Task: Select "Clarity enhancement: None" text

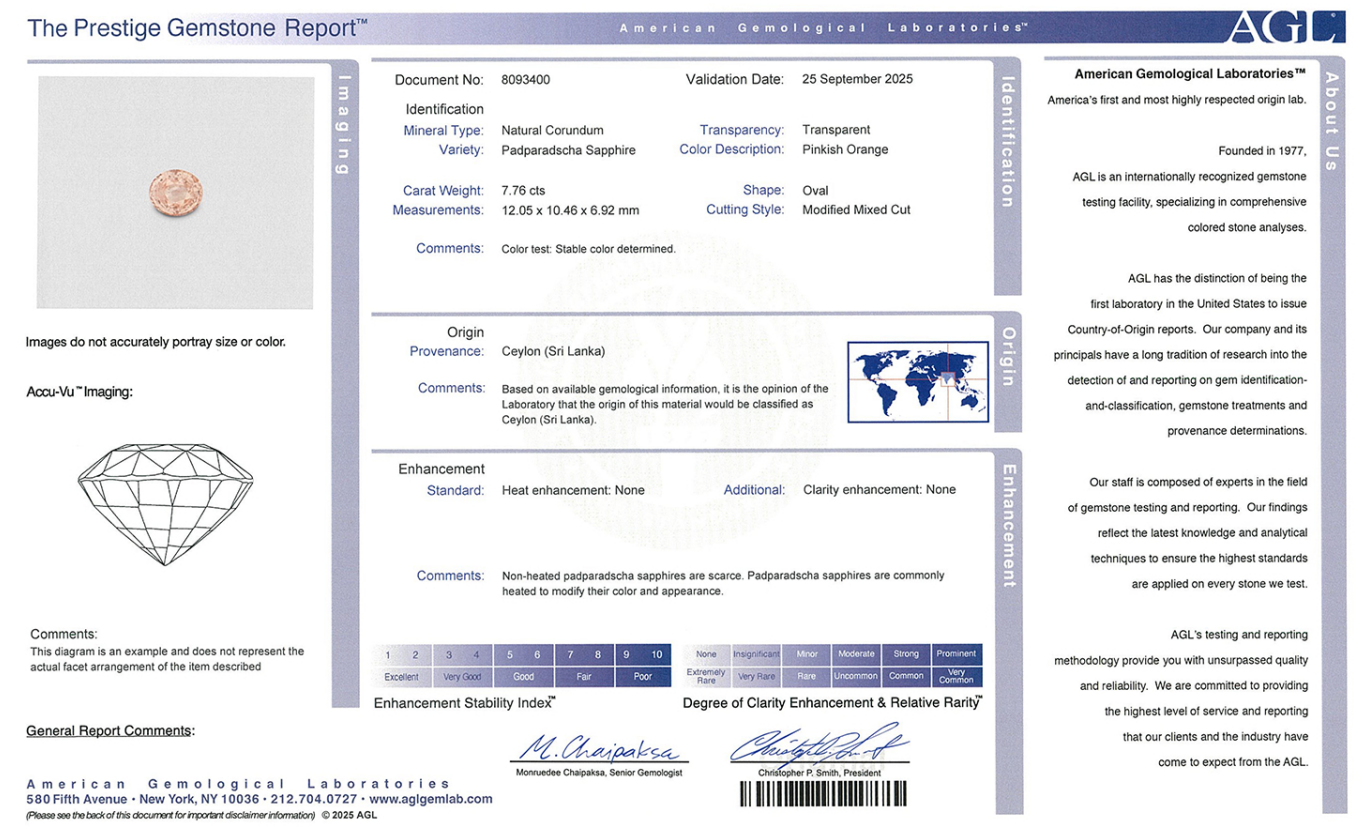Action: [x=879, y=490]
